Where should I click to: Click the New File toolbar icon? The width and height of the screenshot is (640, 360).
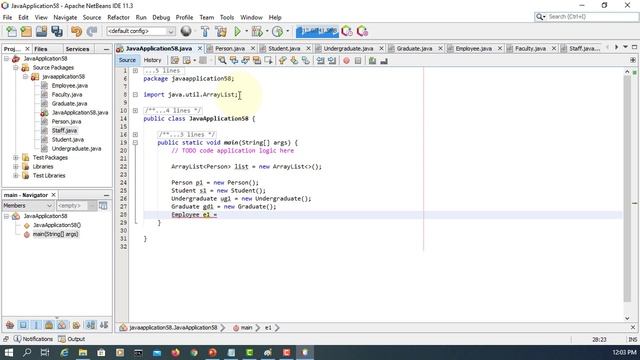pos(11,31)
